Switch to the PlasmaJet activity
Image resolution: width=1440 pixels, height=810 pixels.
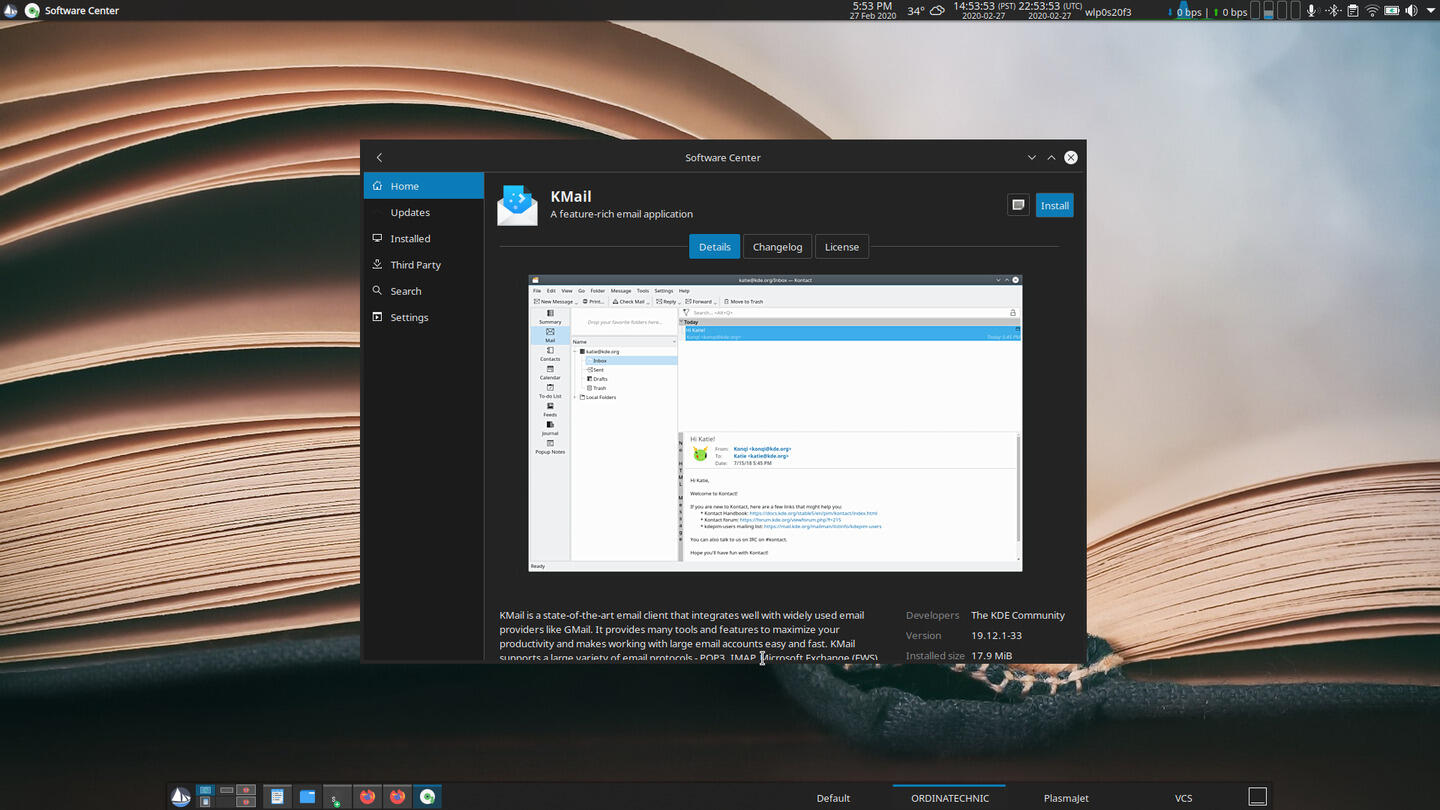pos(1066,798)
